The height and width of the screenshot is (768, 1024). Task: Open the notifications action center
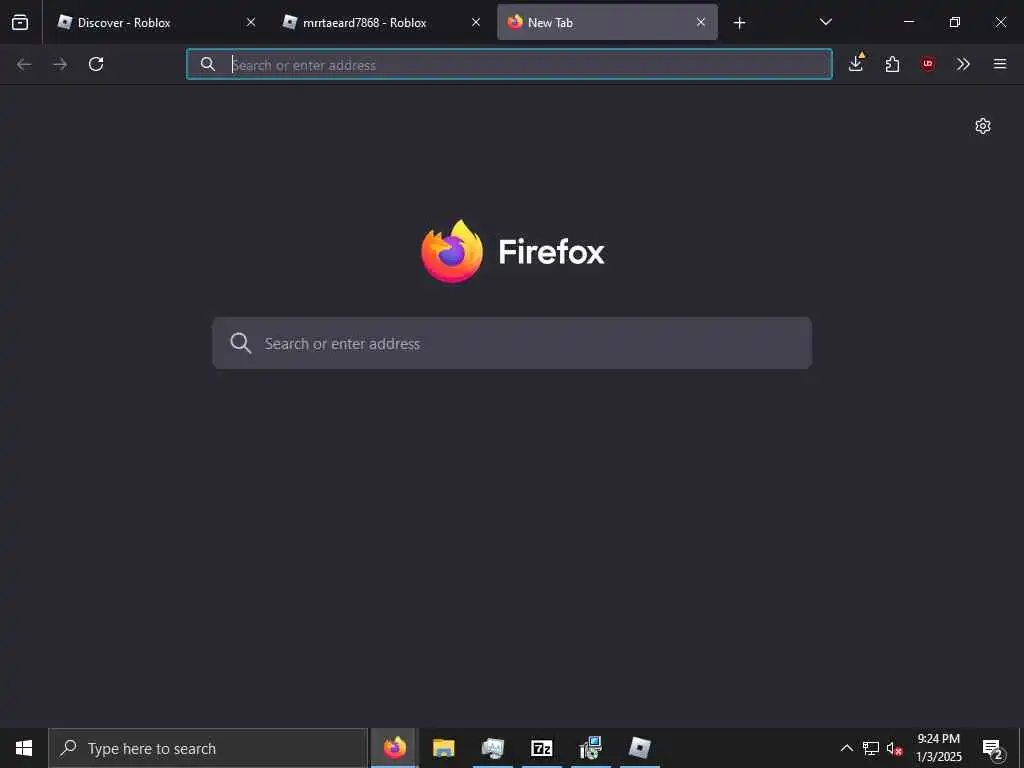[x=993, y=749]
